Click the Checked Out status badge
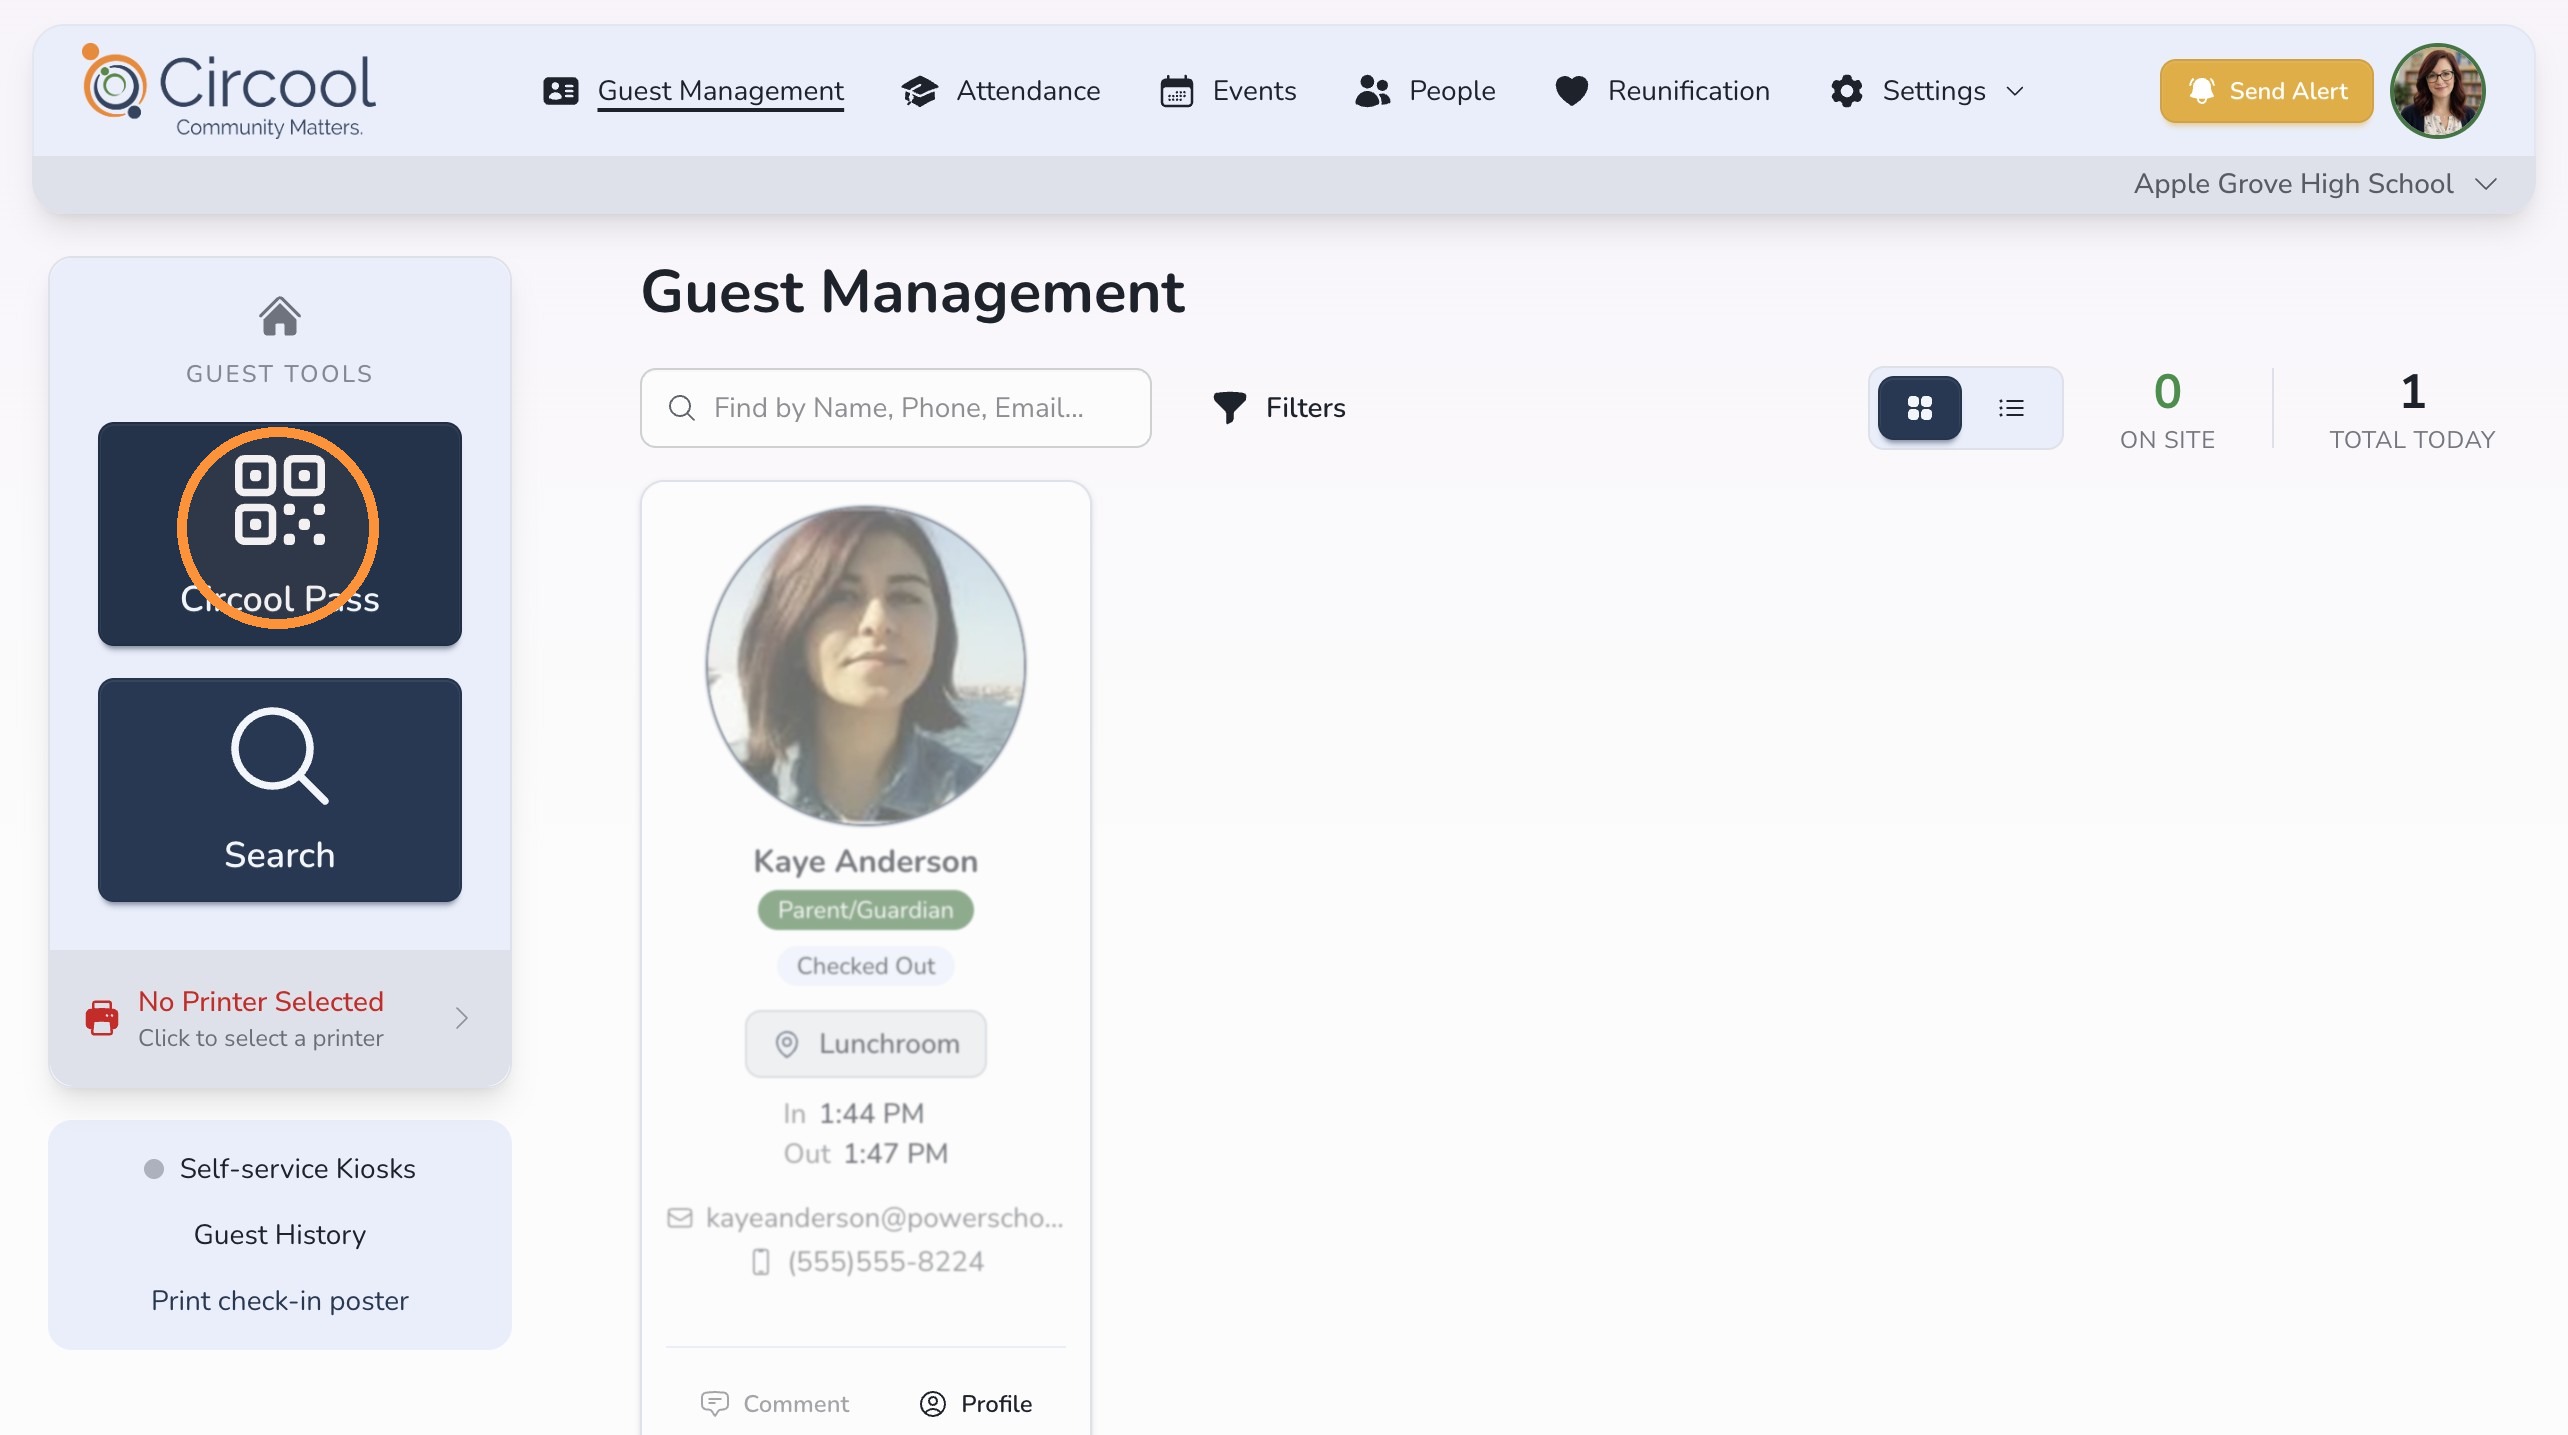 866,966
